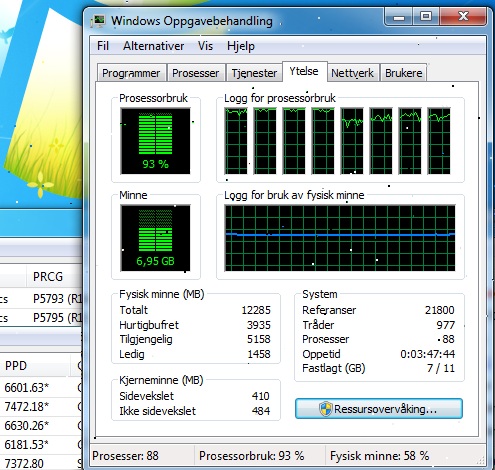Click status bar text Fysisk minne: 58 %
The height and width of the screenshot is (470, 495).
point(379,456)
